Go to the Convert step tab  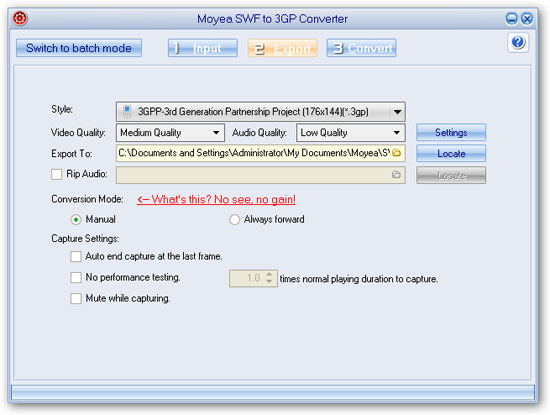[x=362, y=48]
